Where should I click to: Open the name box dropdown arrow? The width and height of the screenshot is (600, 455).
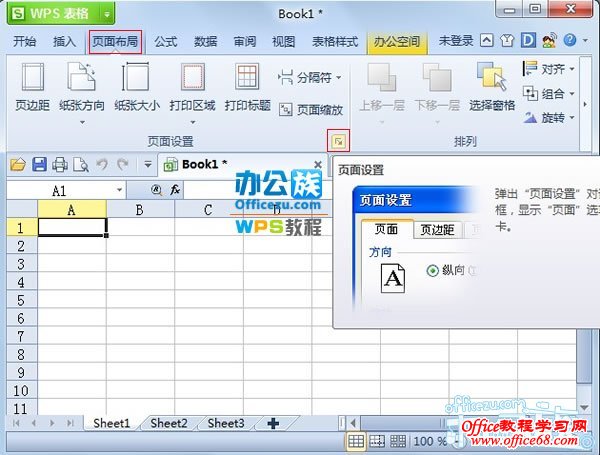(119, 190)
